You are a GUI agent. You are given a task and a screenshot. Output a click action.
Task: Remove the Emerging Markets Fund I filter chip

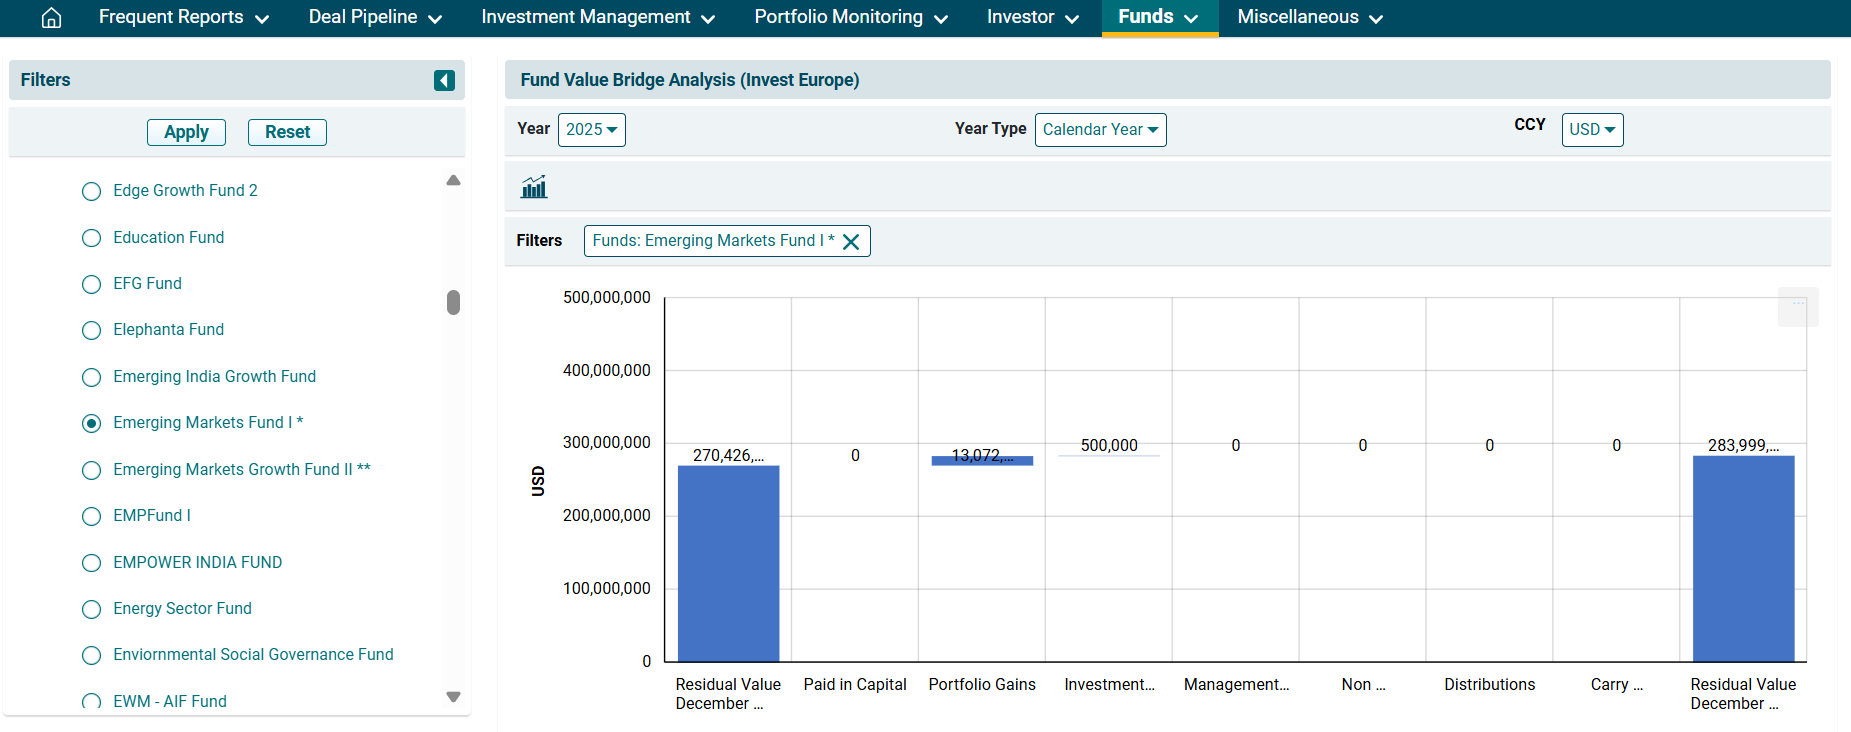(851, 242)
